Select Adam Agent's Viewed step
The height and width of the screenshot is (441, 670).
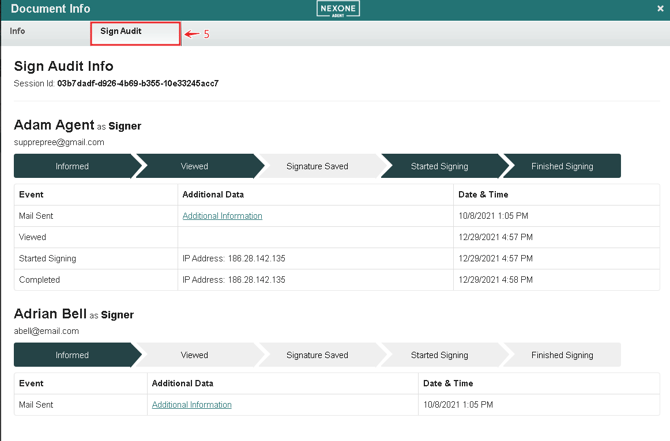pos(194,166)
